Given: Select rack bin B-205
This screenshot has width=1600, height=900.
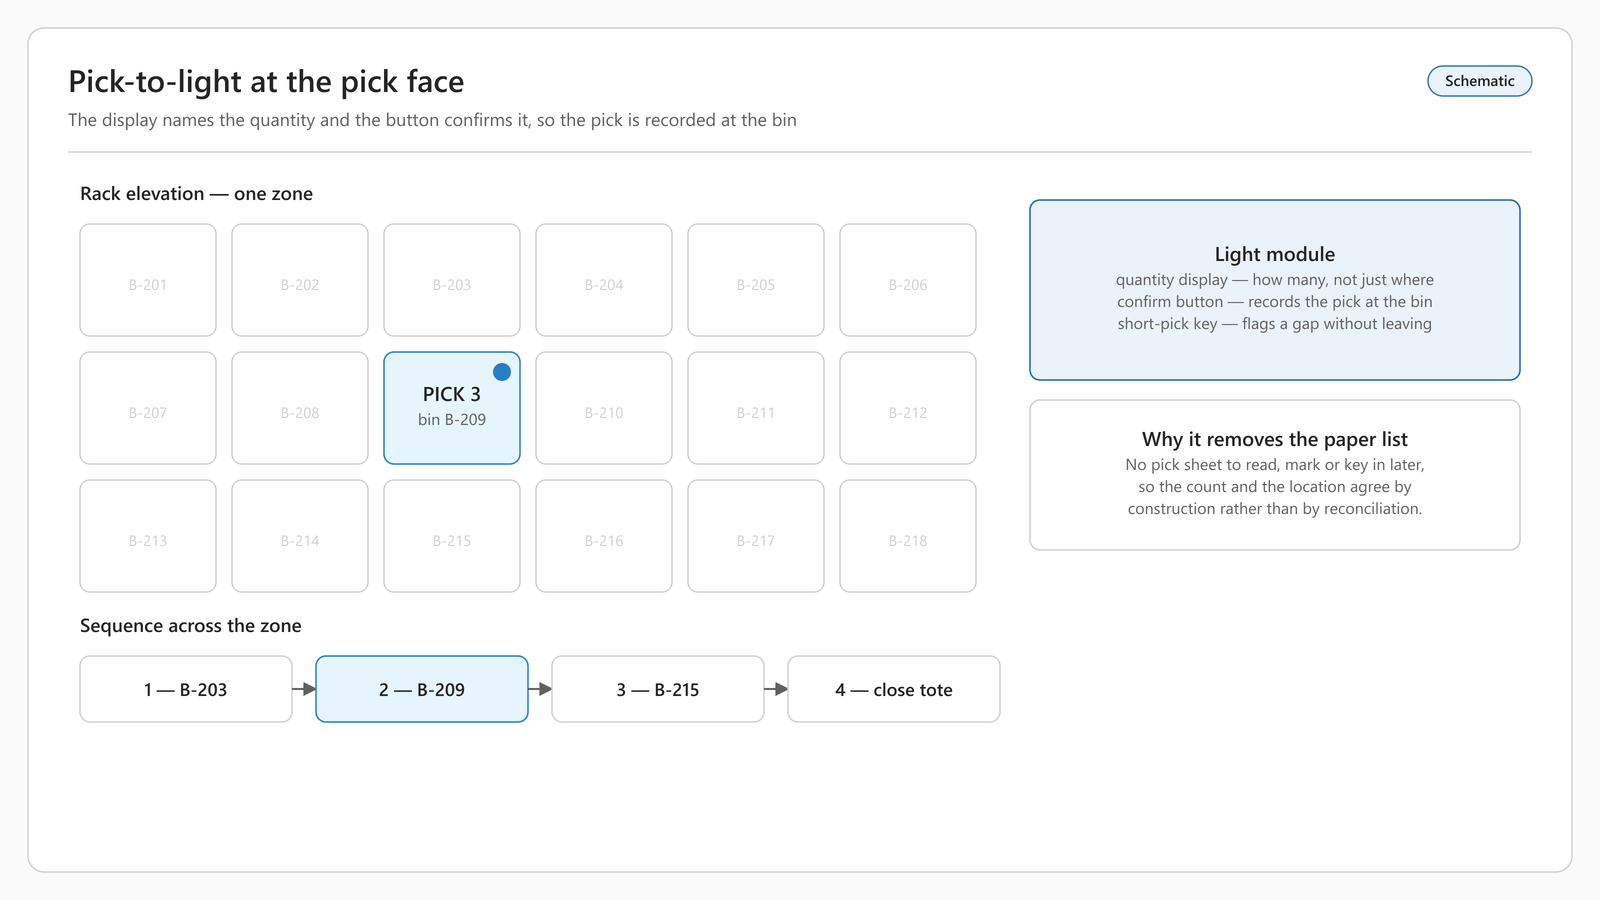Looking at the screenshot, I should (756, 280).
